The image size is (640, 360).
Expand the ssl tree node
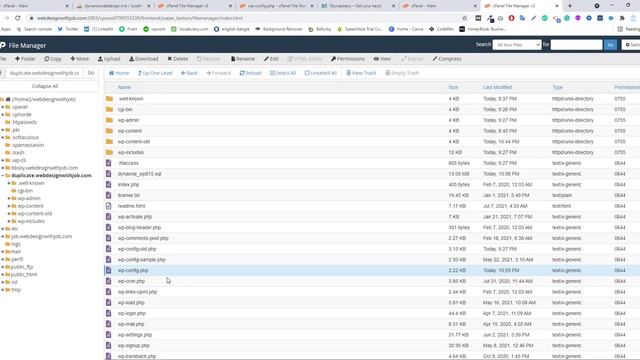2,282
